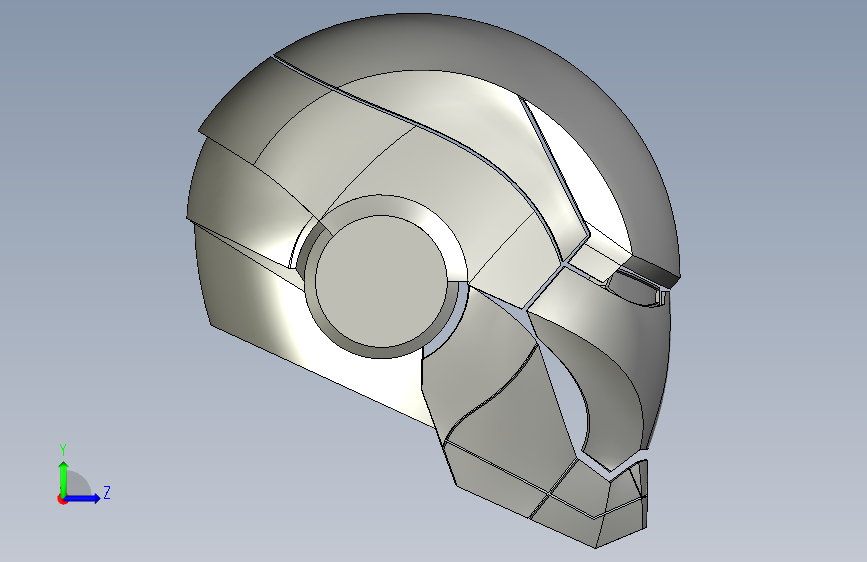The image size is (867, 562).
Task: Click the red origin dot of the axis triad
Action: [62, 499]
